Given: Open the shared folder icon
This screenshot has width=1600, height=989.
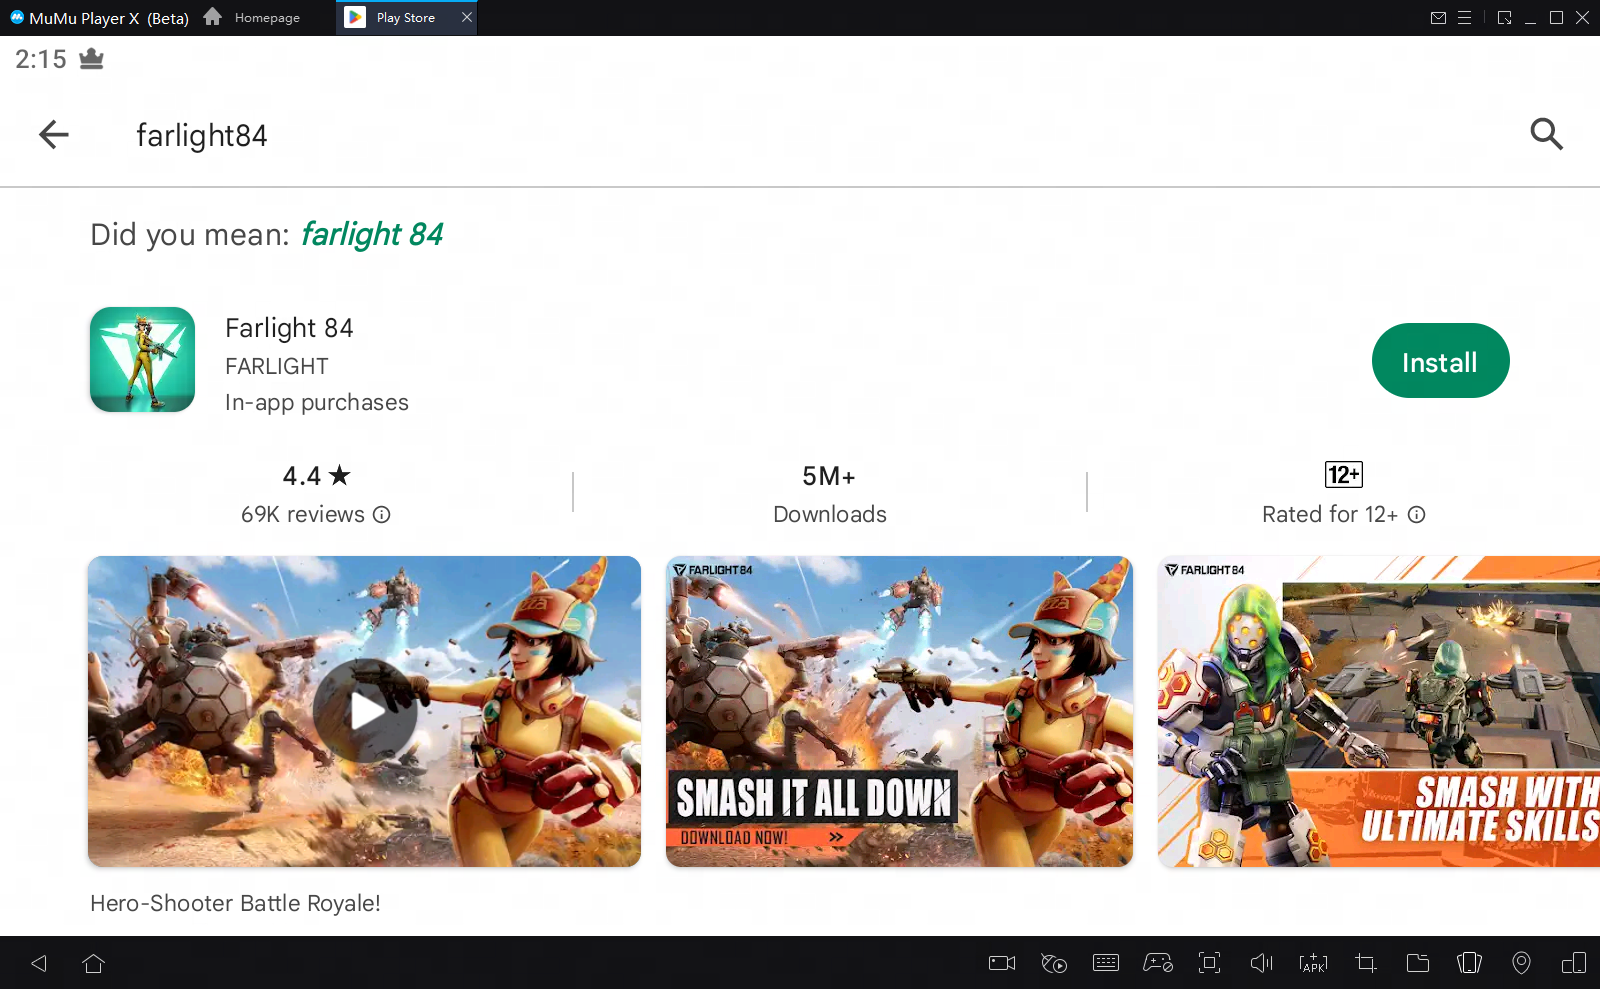Looking at the screenshot, I should coord(1417,963).
